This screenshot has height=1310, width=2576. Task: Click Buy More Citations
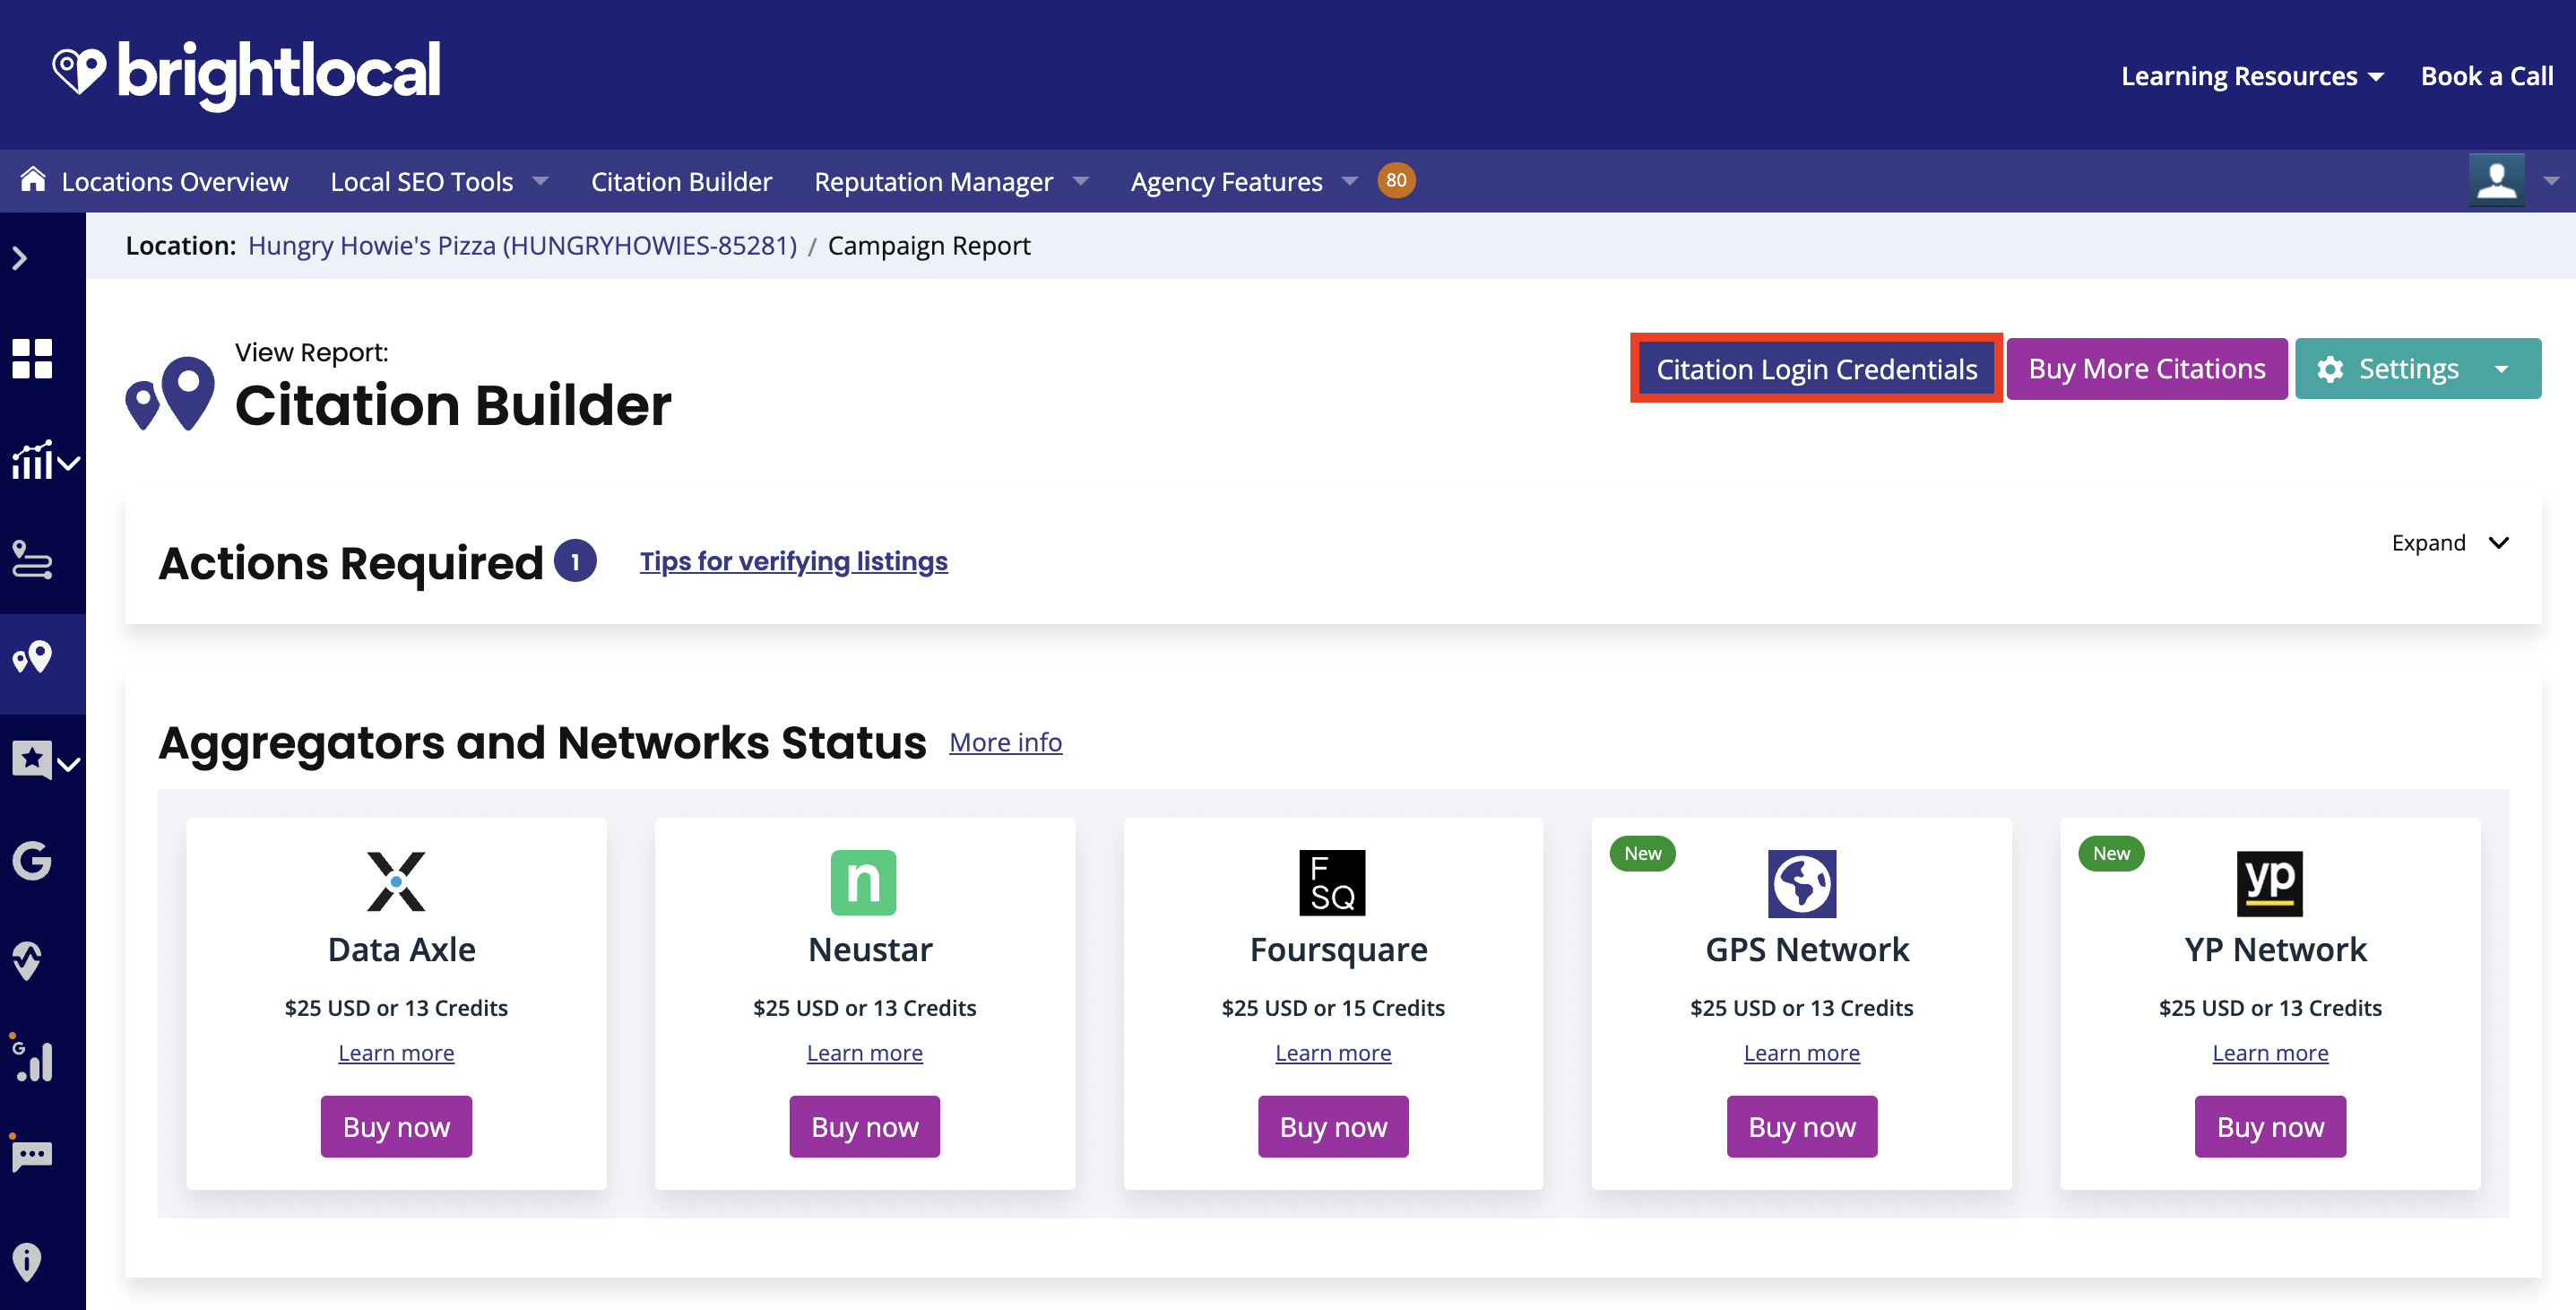(2147, 369)
